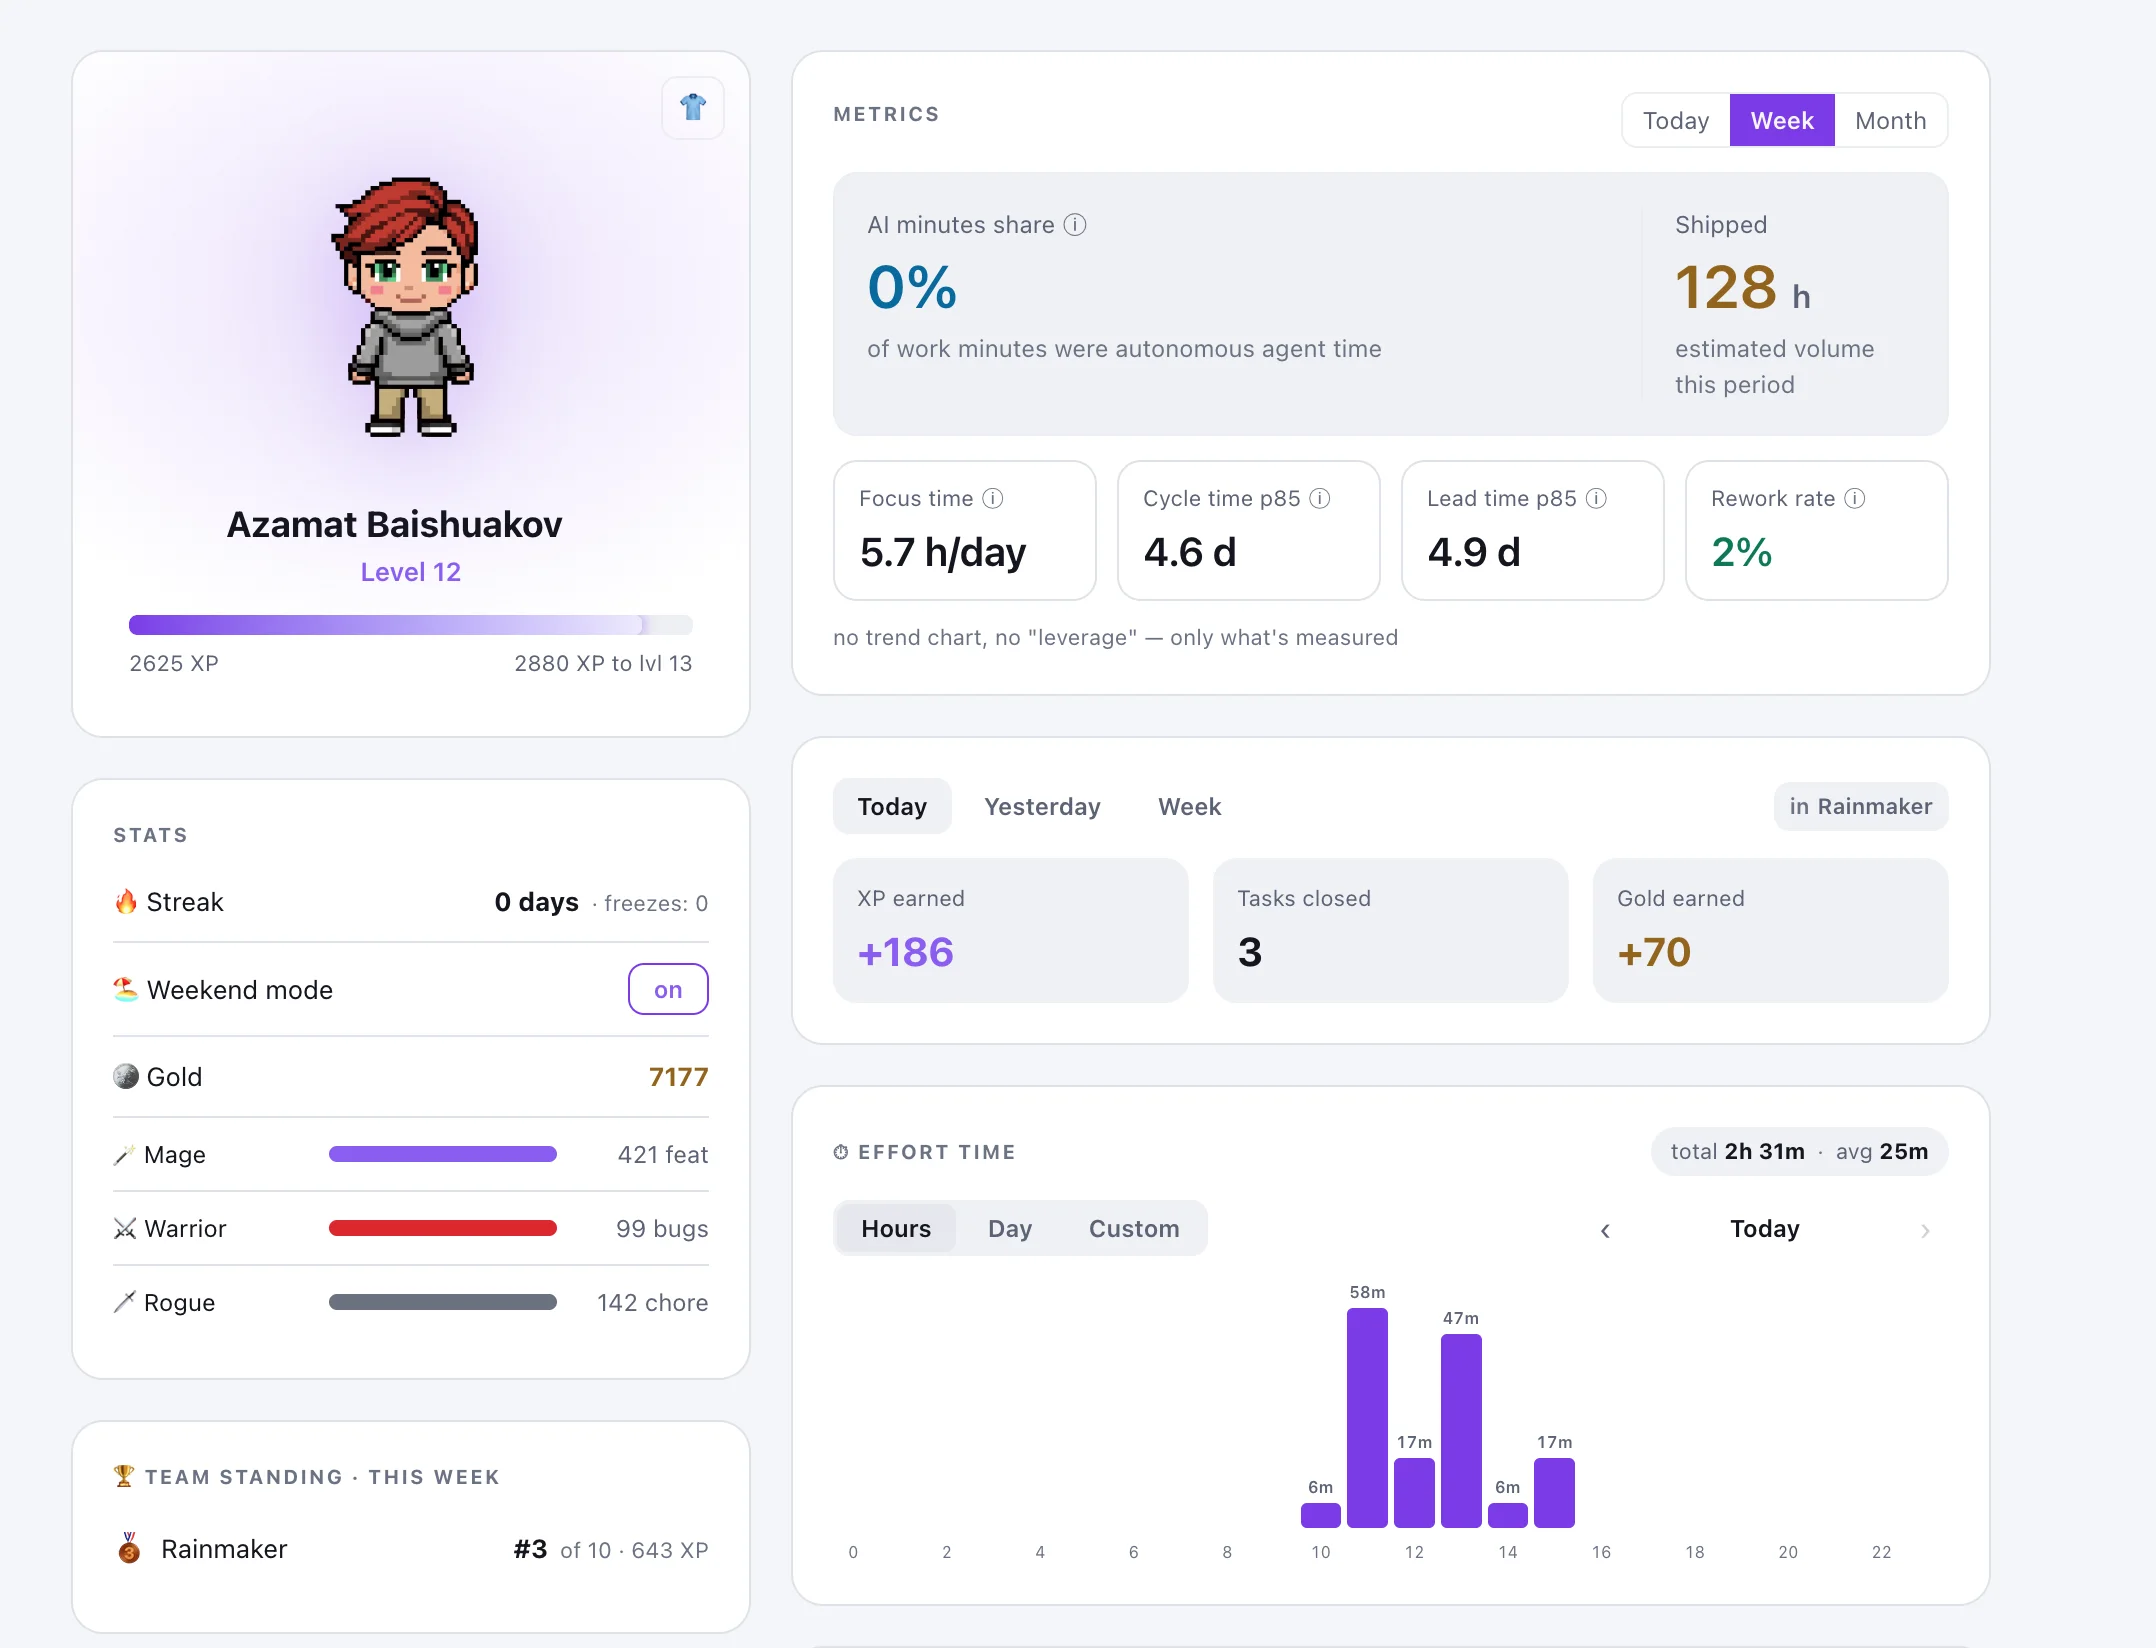Open the Rainmaker team standing row

(411, 1549)
